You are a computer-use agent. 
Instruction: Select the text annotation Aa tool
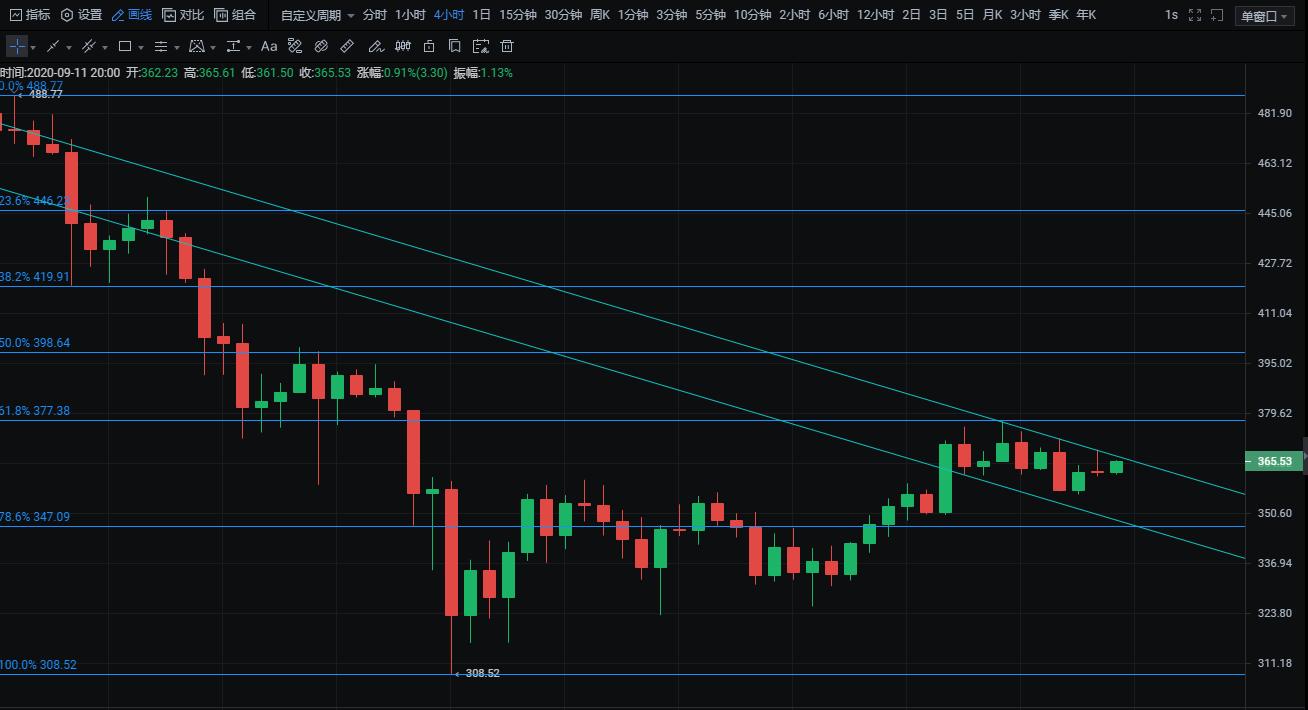[x=268, y=46]
